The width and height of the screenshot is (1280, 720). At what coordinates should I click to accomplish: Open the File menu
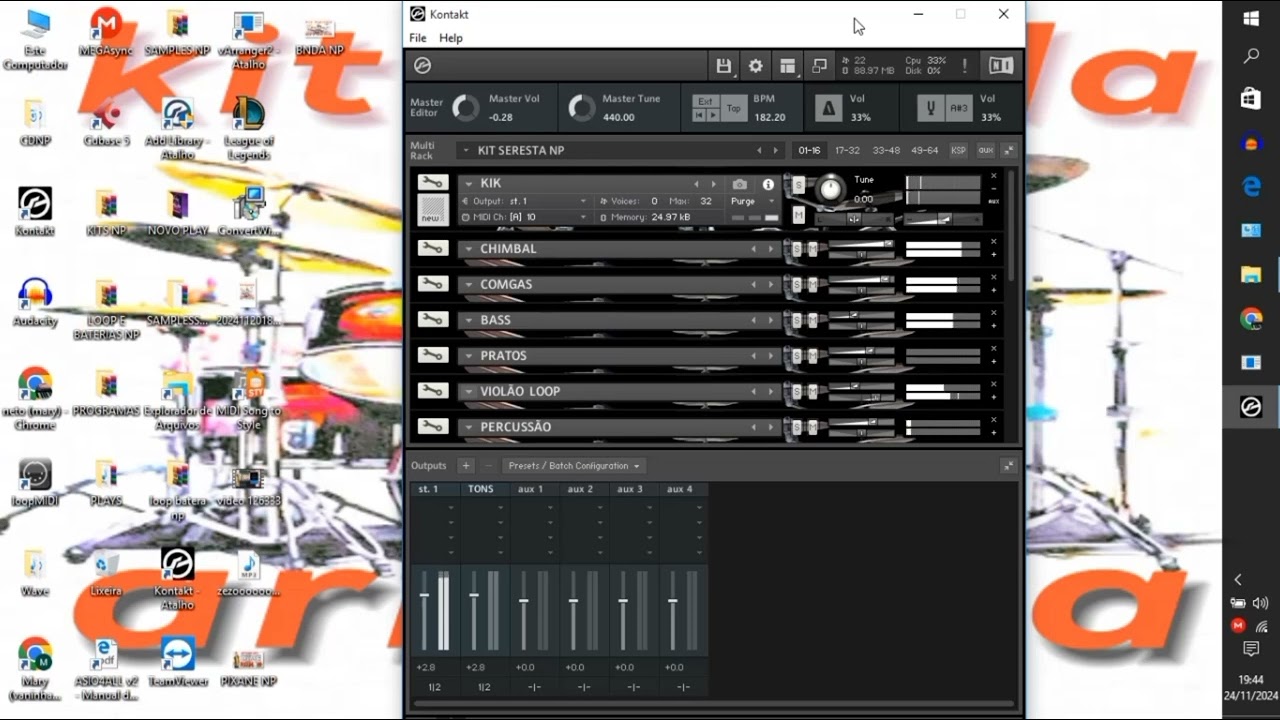point(418,38)
